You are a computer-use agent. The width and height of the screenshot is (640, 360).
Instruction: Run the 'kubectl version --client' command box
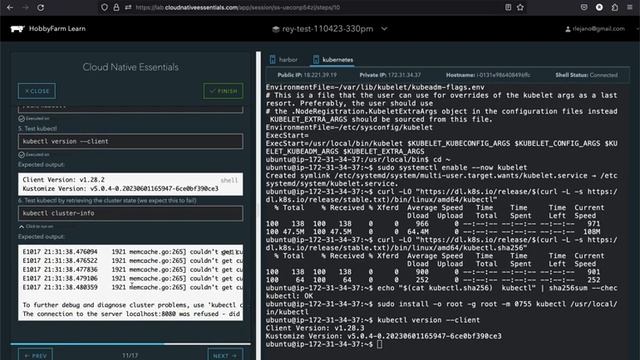tap(130, 141)
